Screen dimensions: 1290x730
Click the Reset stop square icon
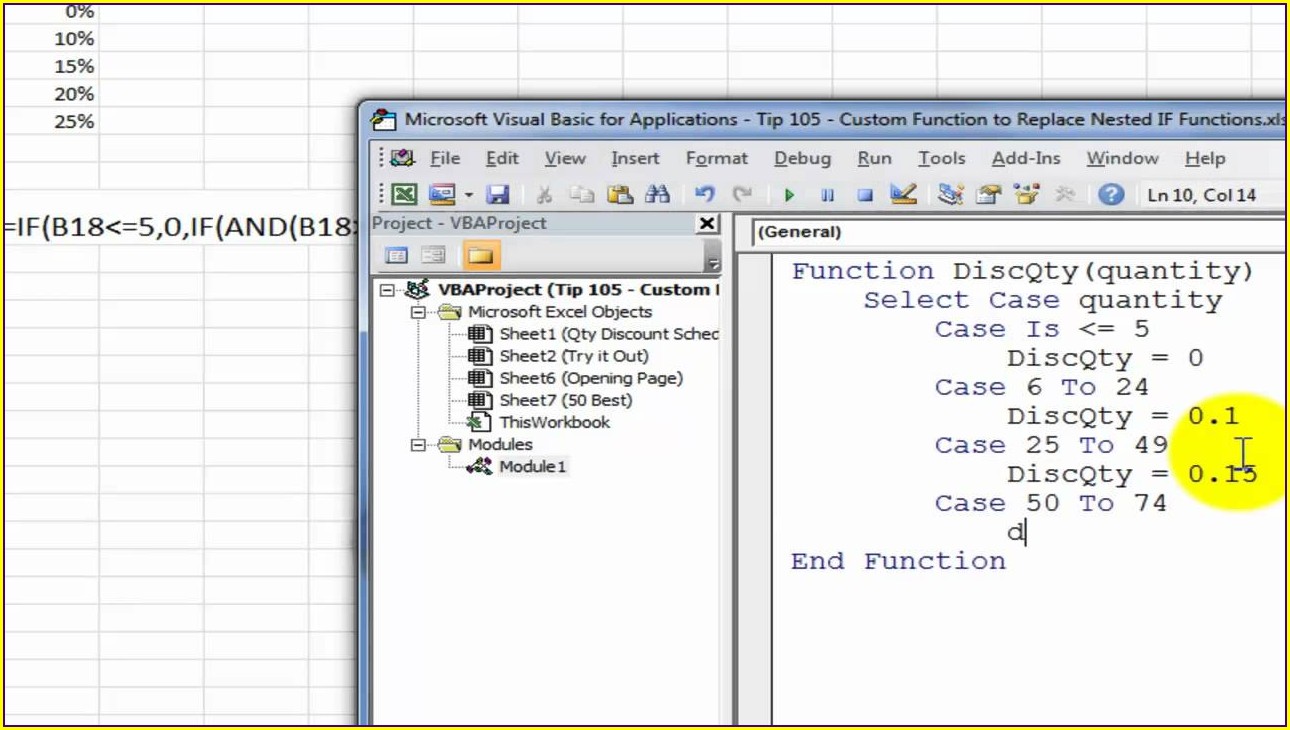click(865, 195)
